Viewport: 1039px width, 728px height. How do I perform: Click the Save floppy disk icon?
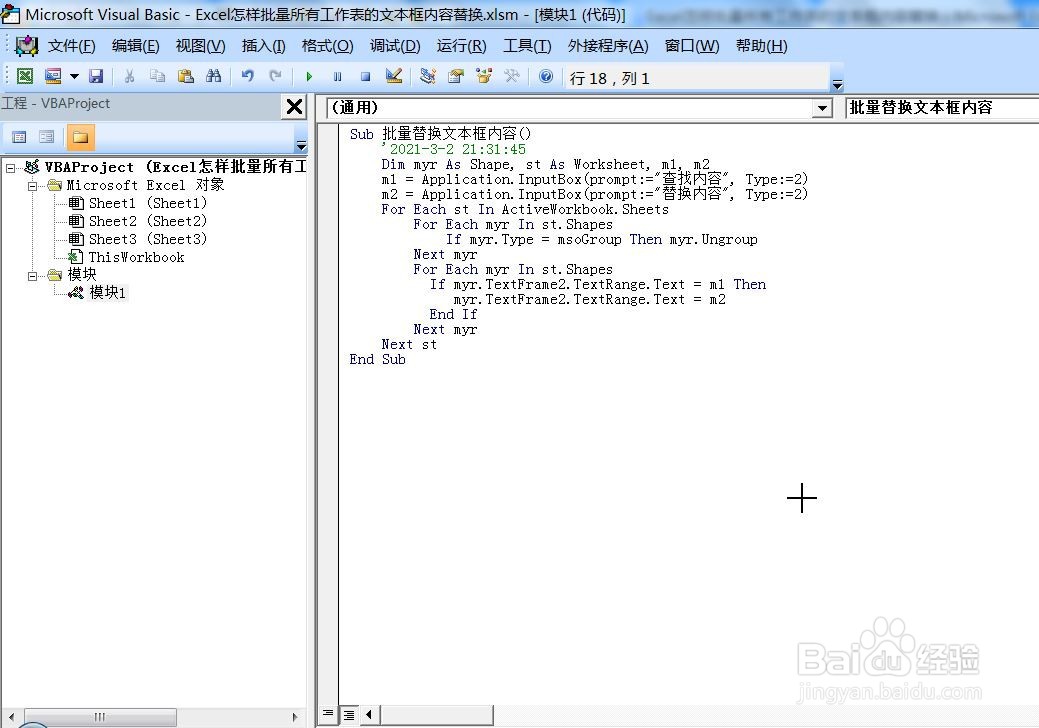[96, 76]
